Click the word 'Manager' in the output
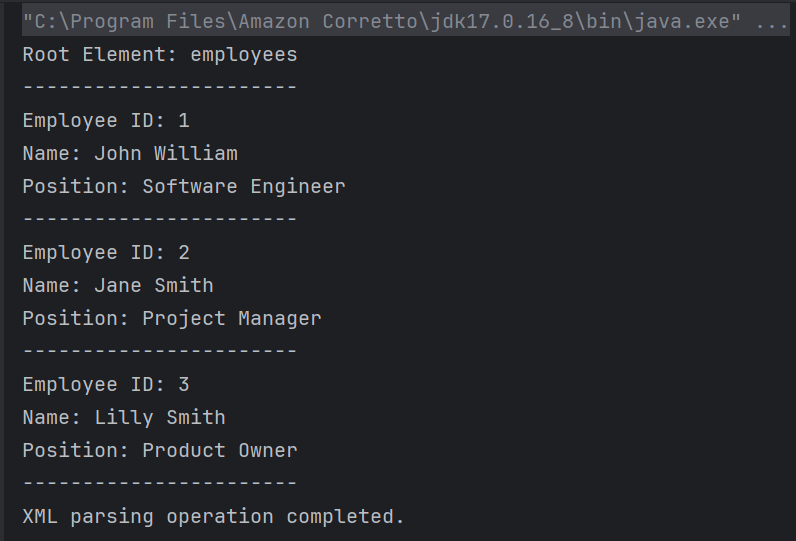This screenshot has width=796, height=541. point(280,319)
